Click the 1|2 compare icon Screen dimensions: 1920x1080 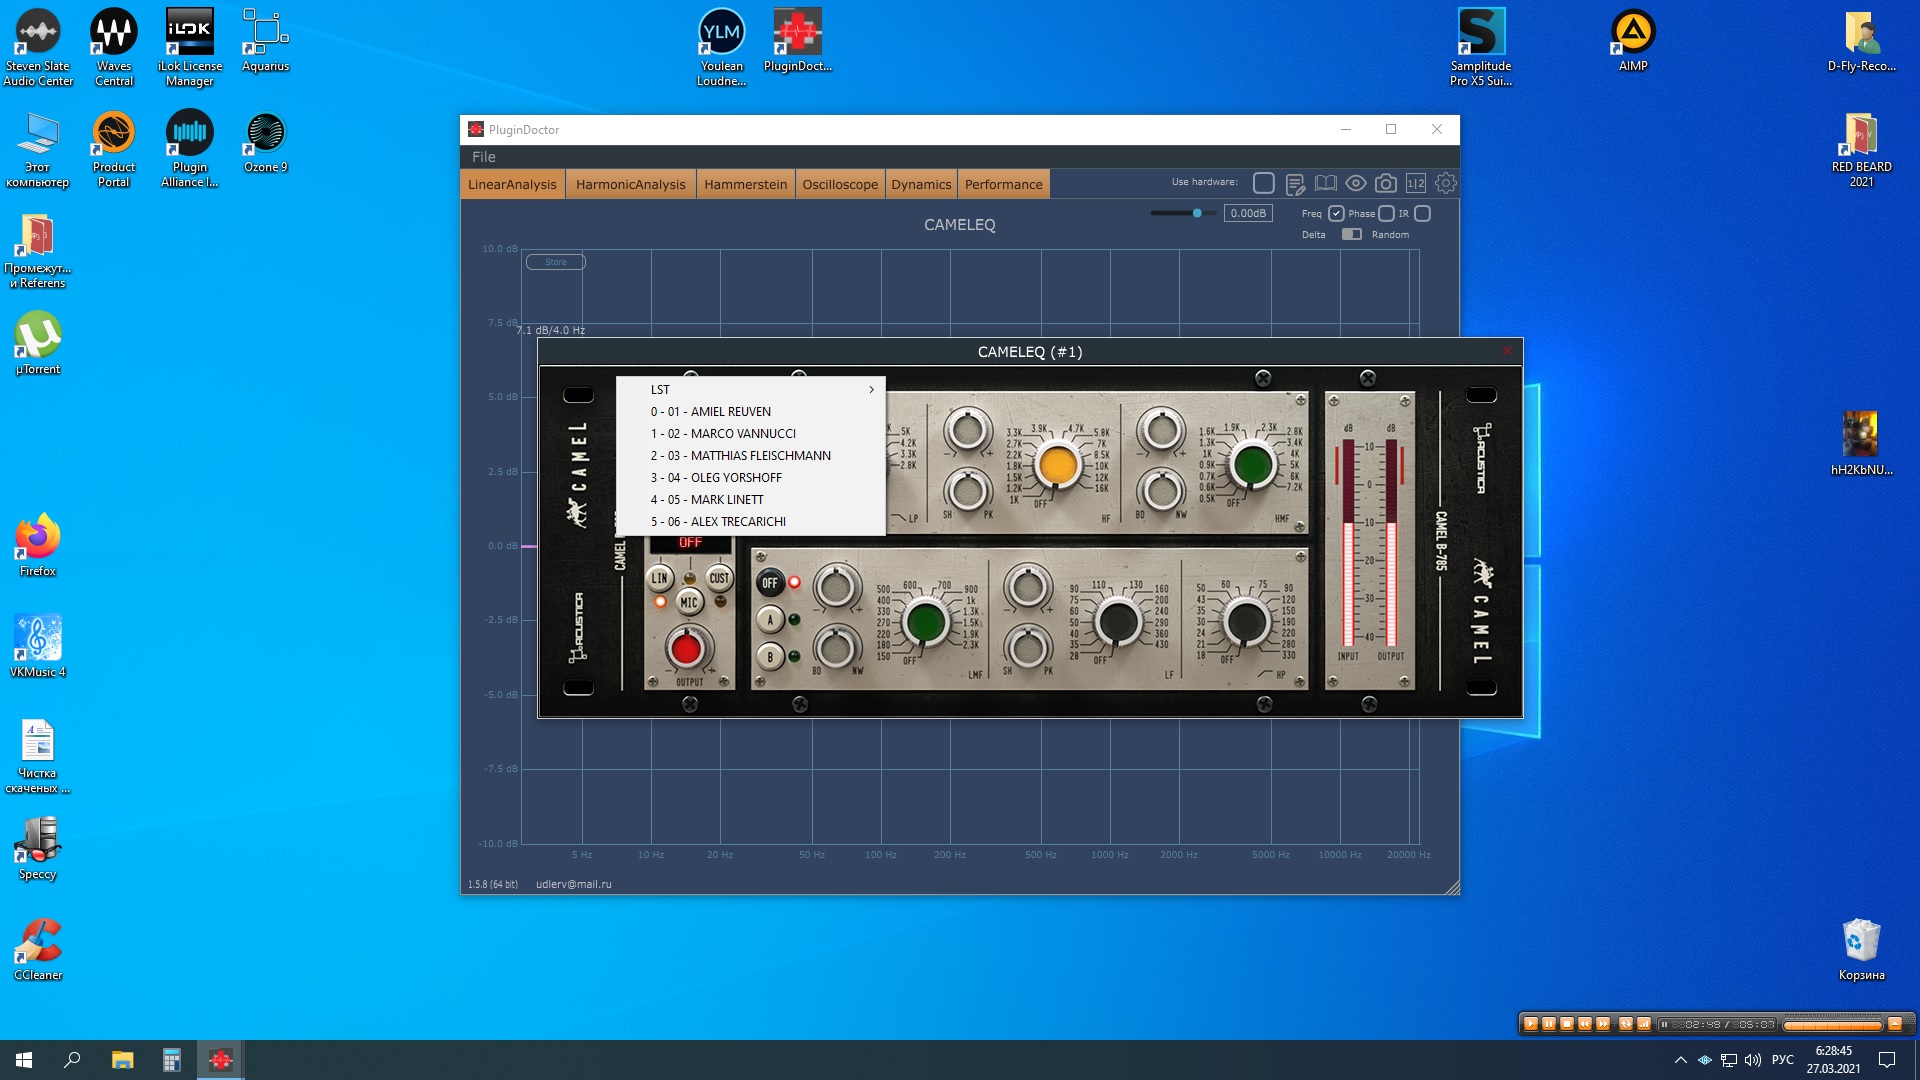pyautogui.click(x=1415, y=183)
